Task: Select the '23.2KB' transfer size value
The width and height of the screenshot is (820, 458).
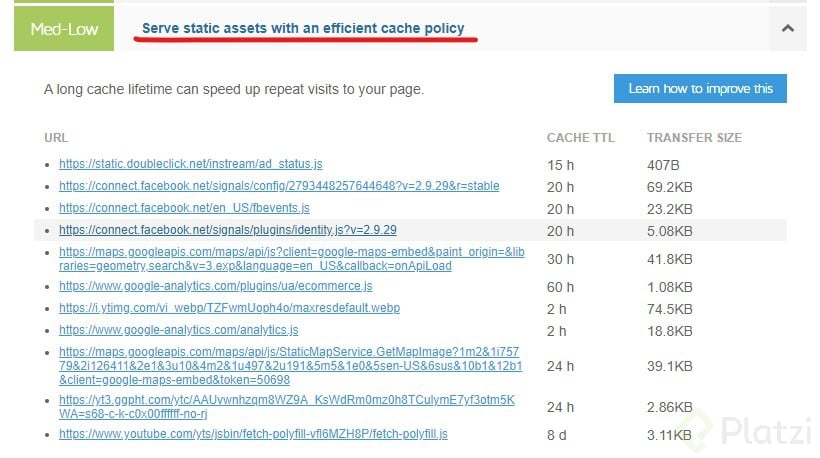Action: coord(669,209)
